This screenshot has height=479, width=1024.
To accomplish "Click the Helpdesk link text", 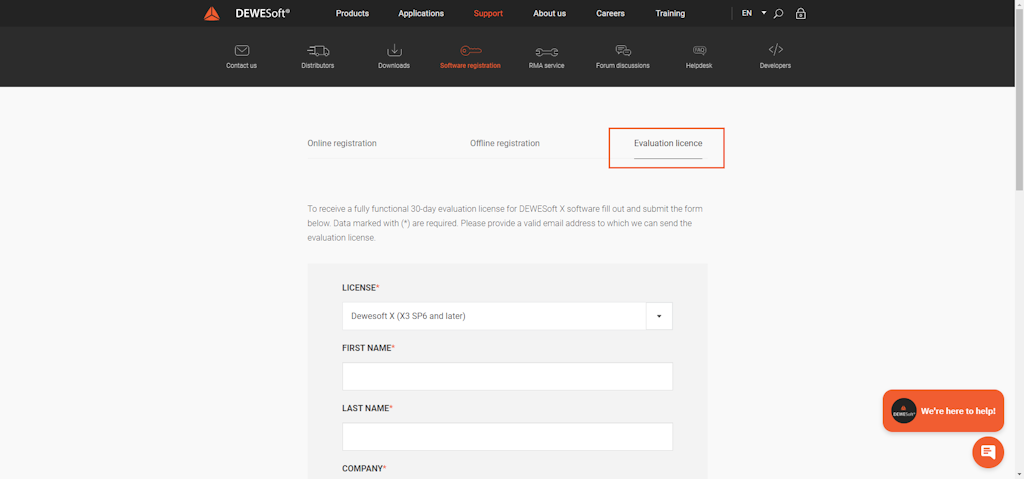I will (699, 65).
